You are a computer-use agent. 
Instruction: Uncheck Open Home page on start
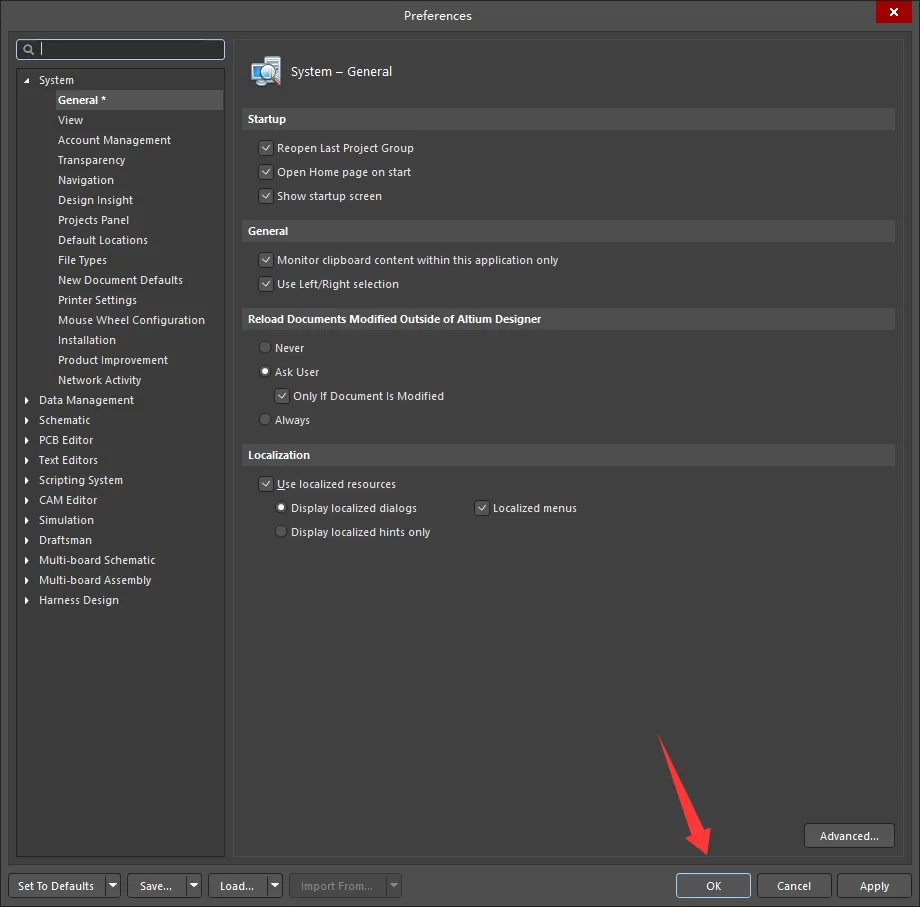coord(266,172)
